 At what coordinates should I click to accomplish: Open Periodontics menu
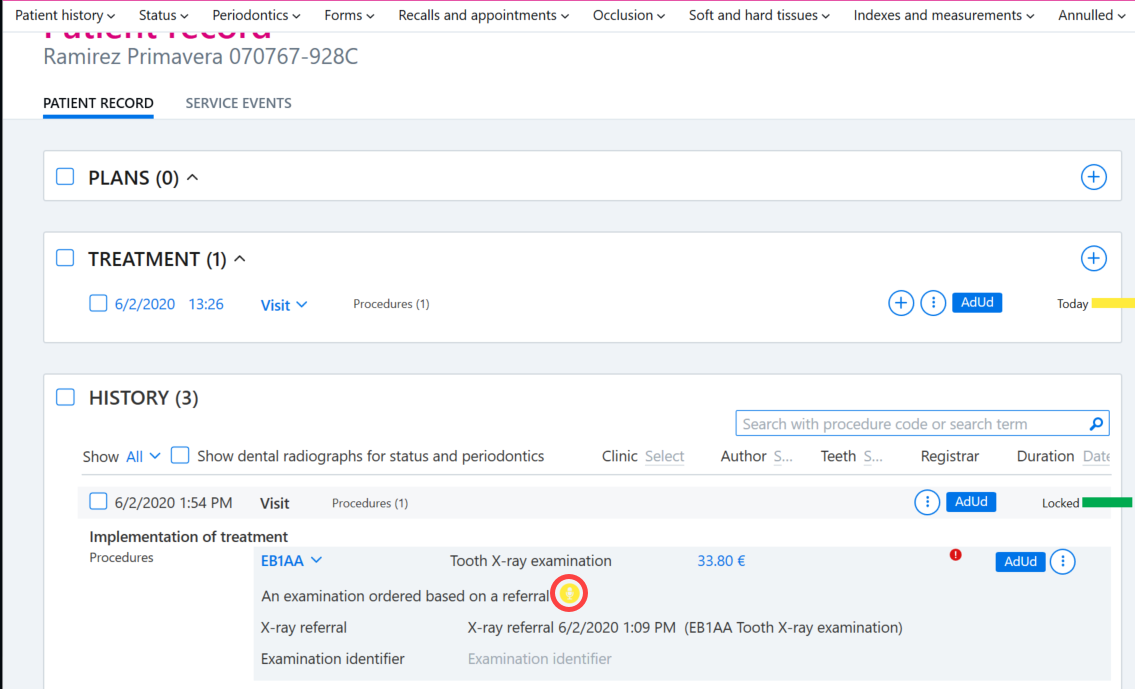256,15
